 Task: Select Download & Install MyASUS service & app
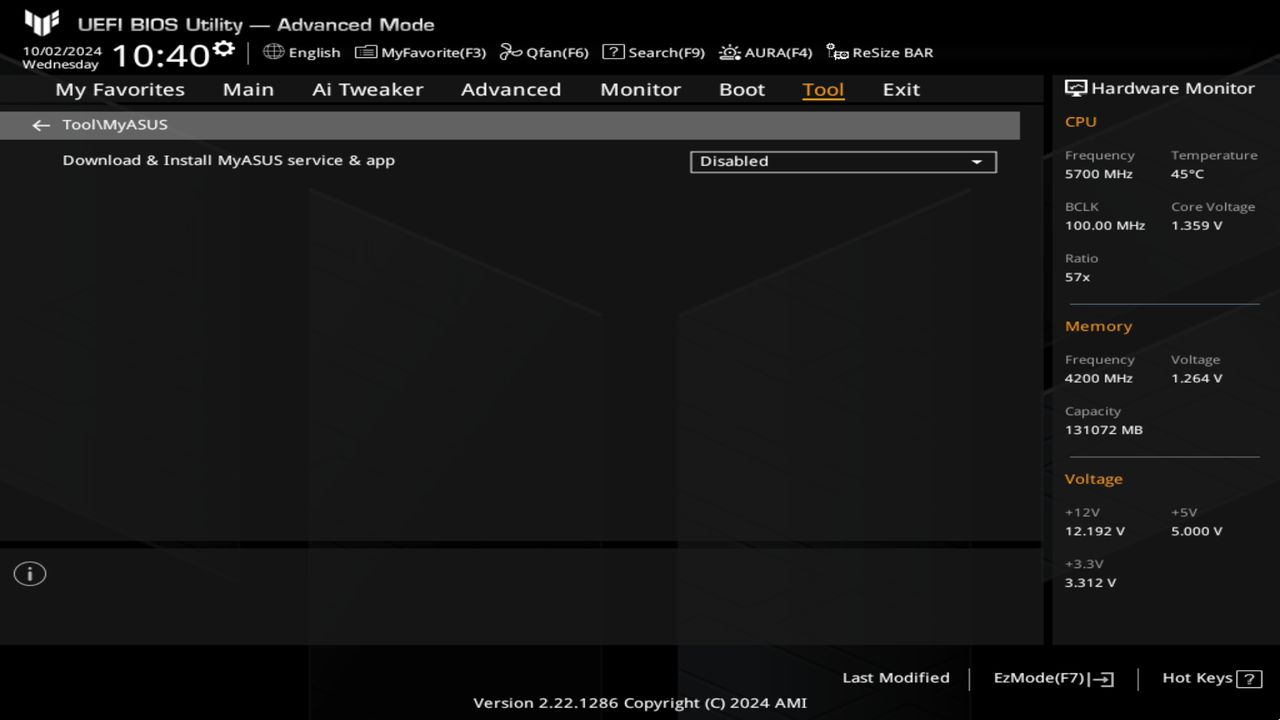[229, 160]
